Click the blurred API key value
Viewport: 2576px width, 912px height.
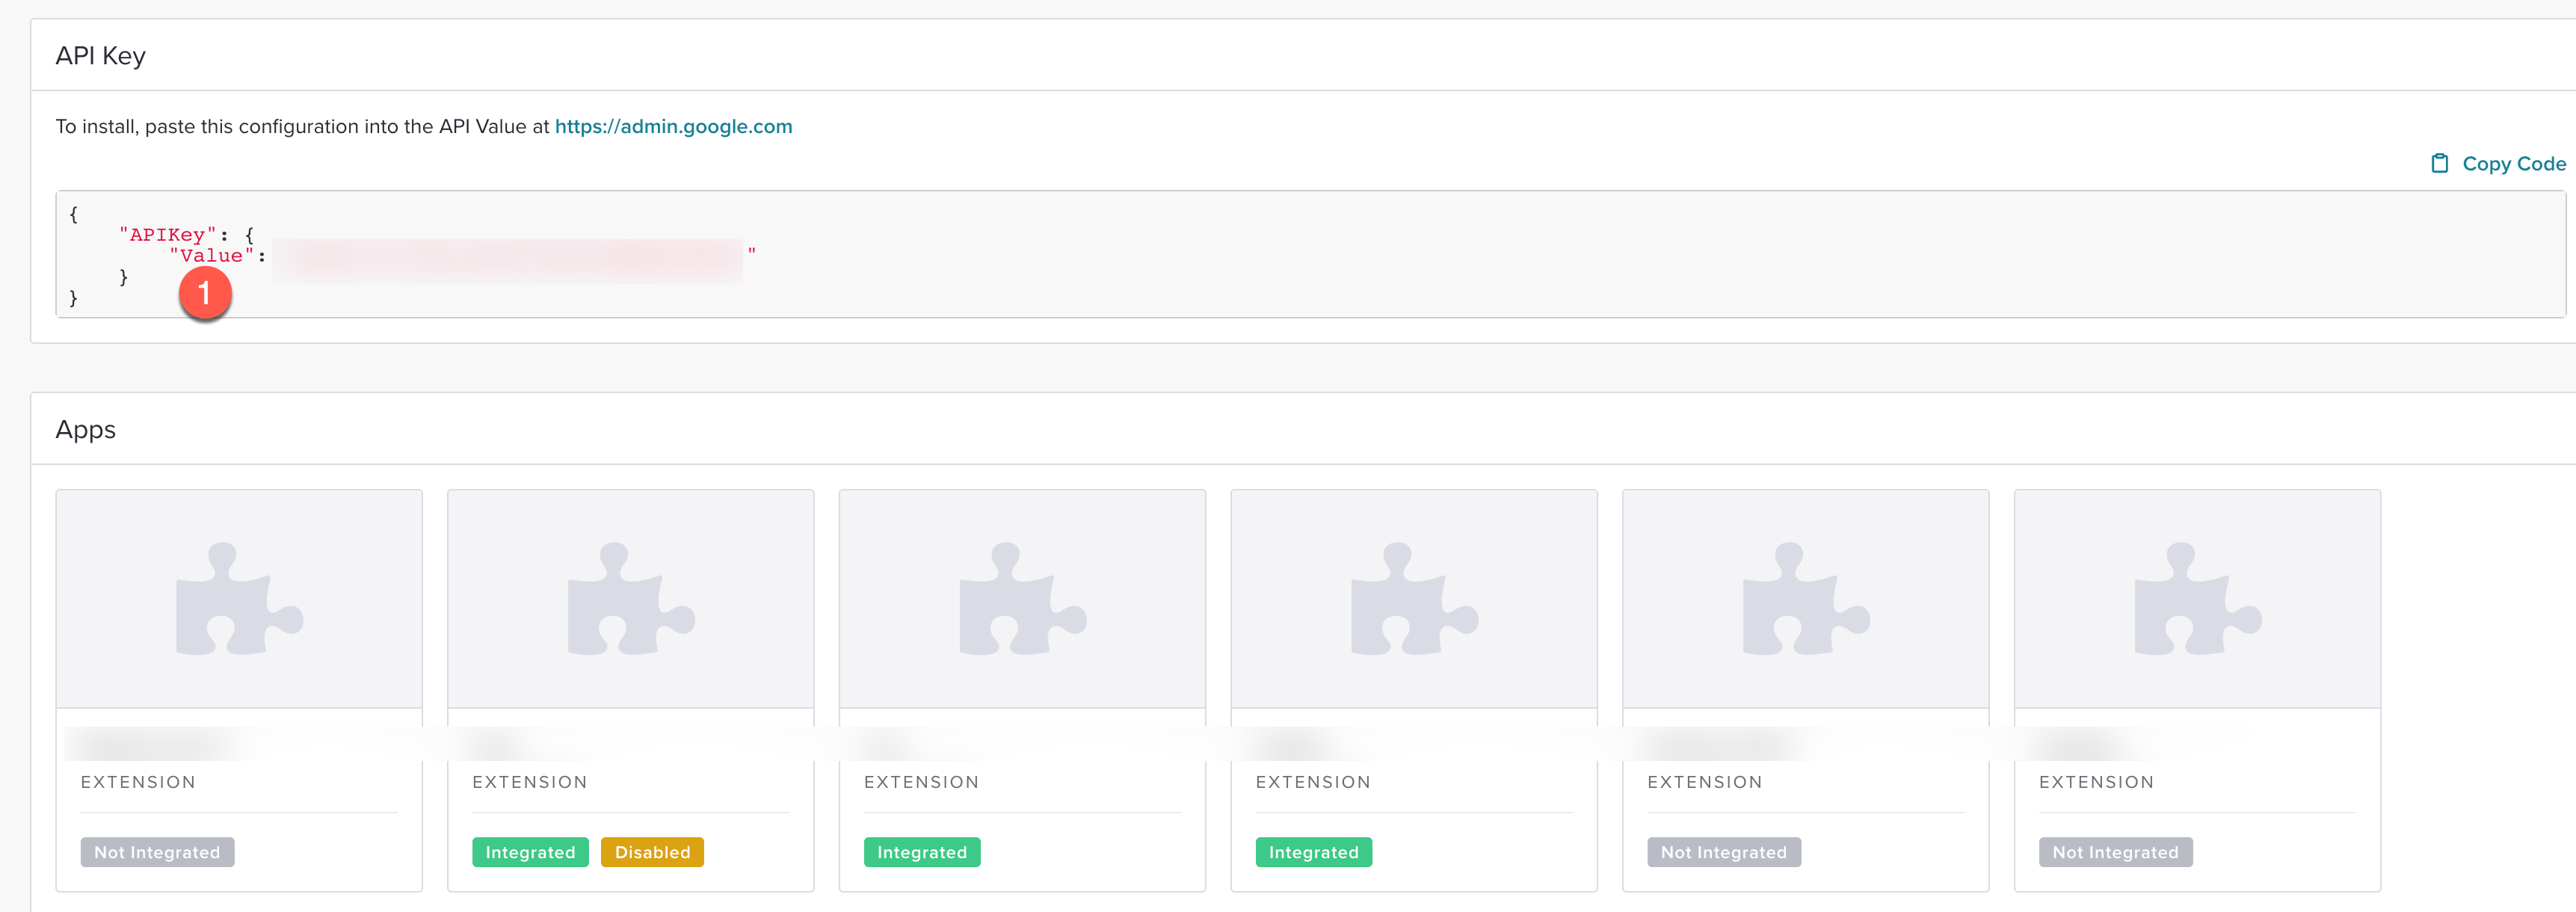tap(508, 260)
